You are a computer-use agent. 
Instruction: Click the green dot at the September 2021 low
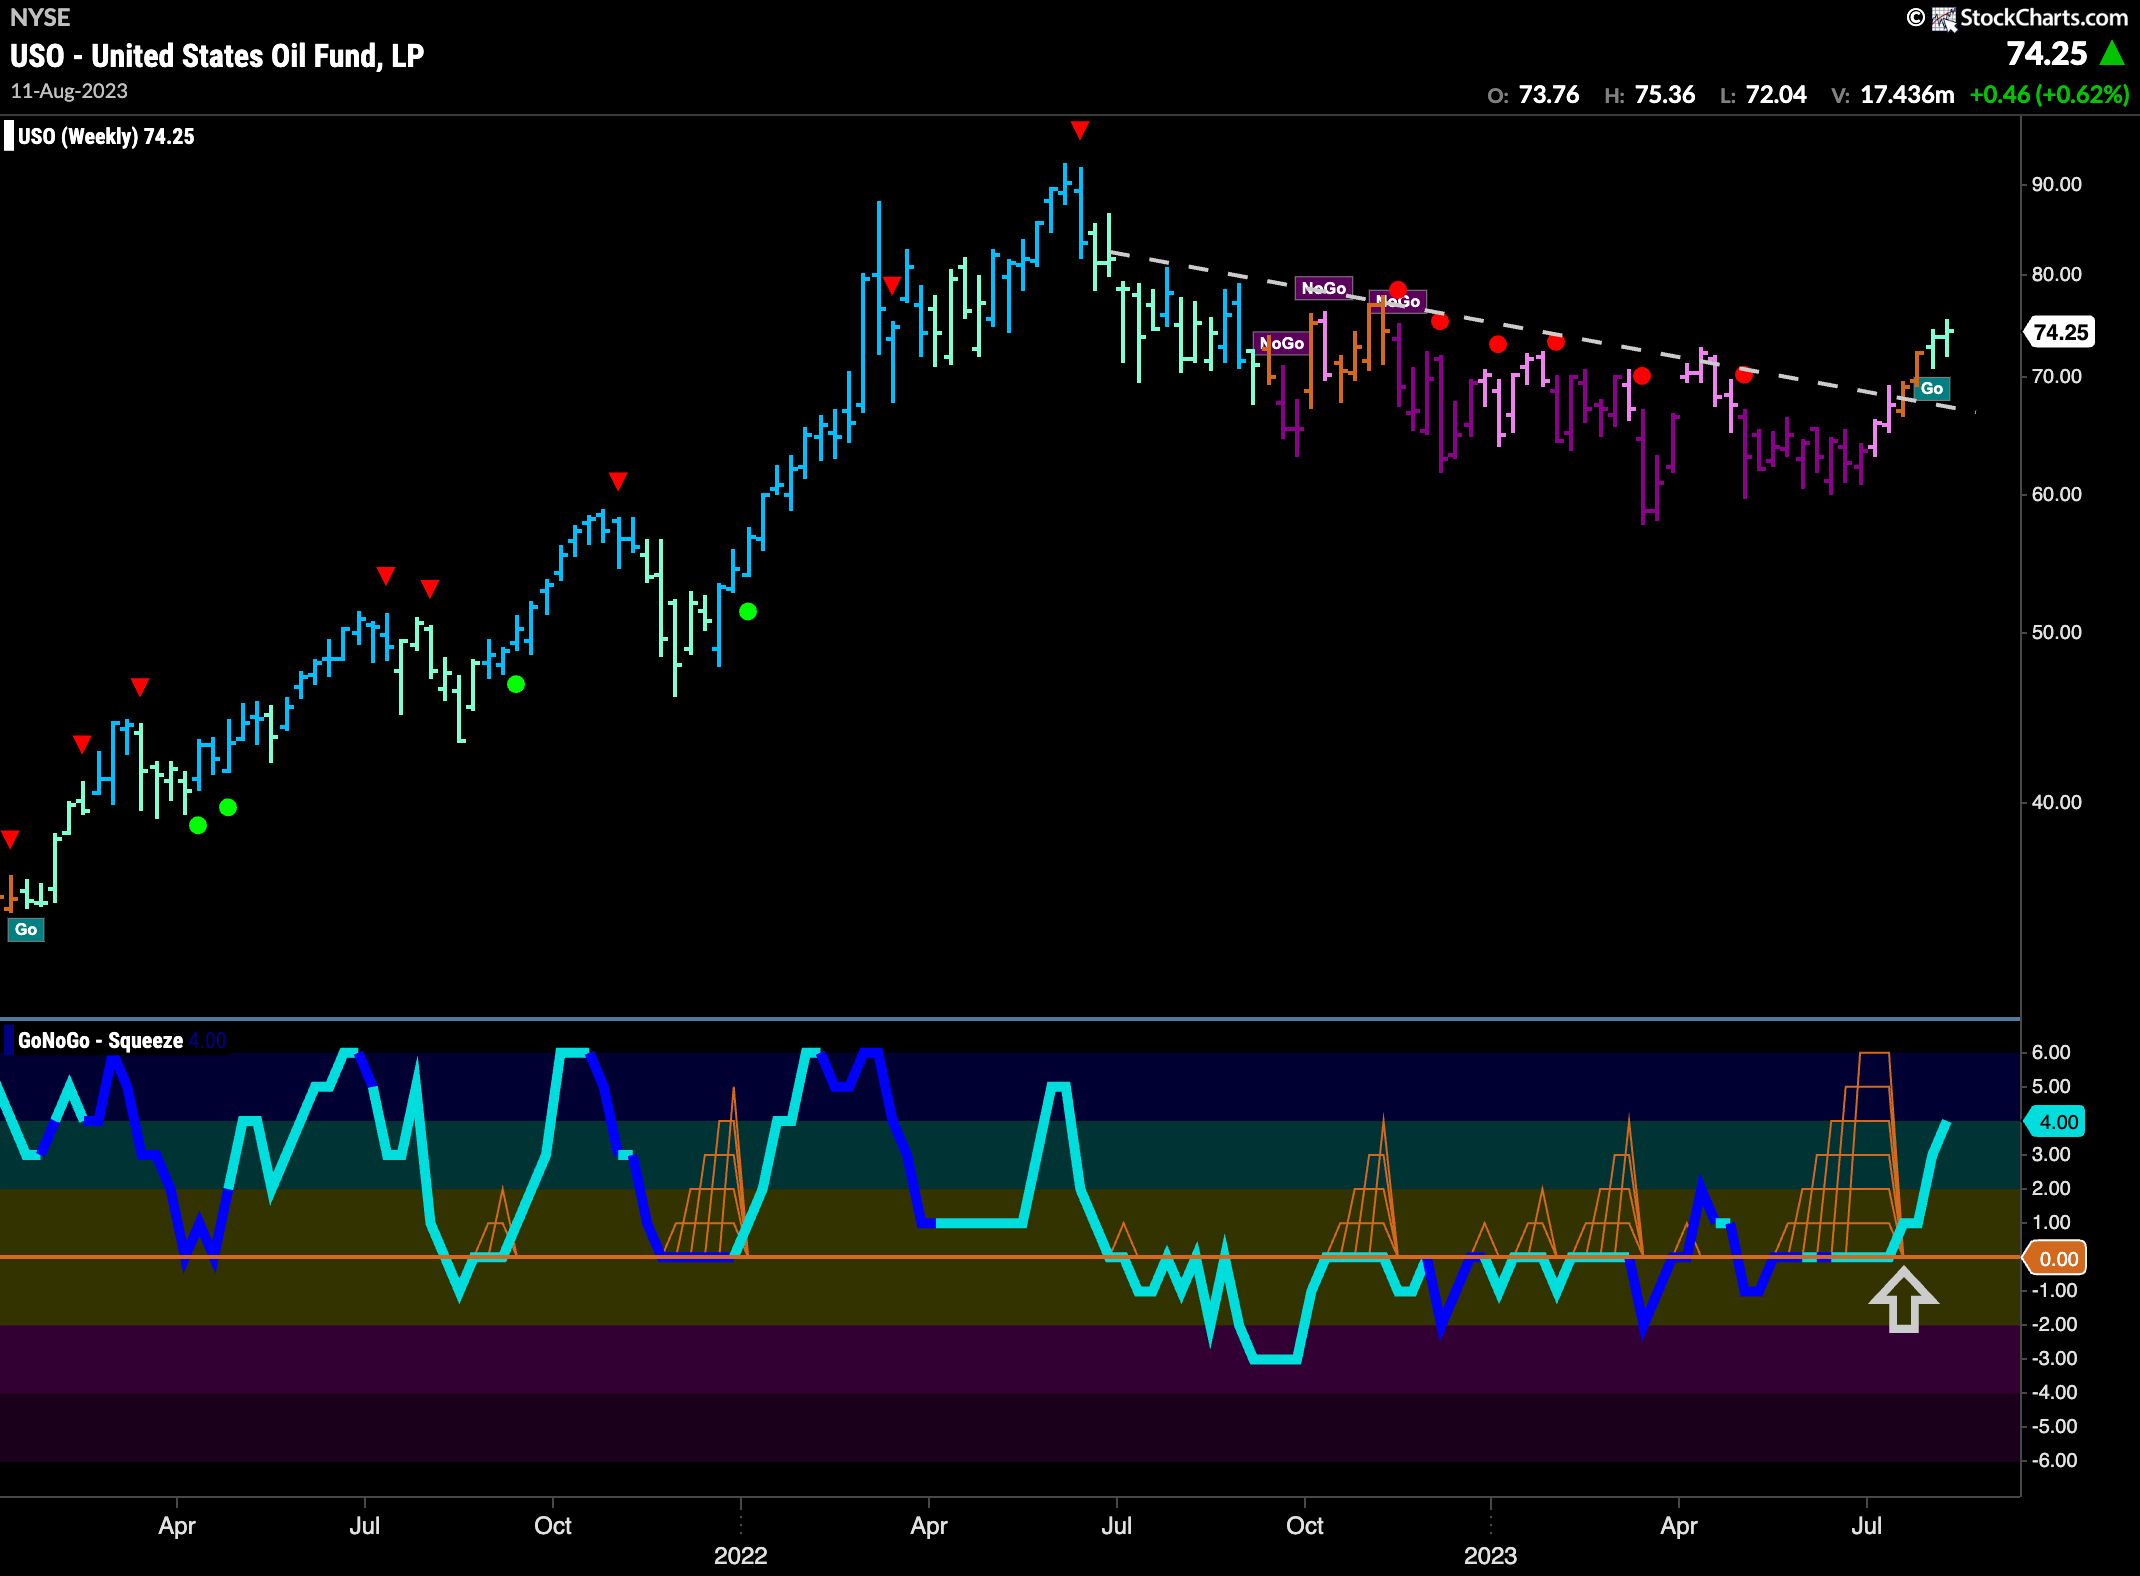[x=516, y=684]
